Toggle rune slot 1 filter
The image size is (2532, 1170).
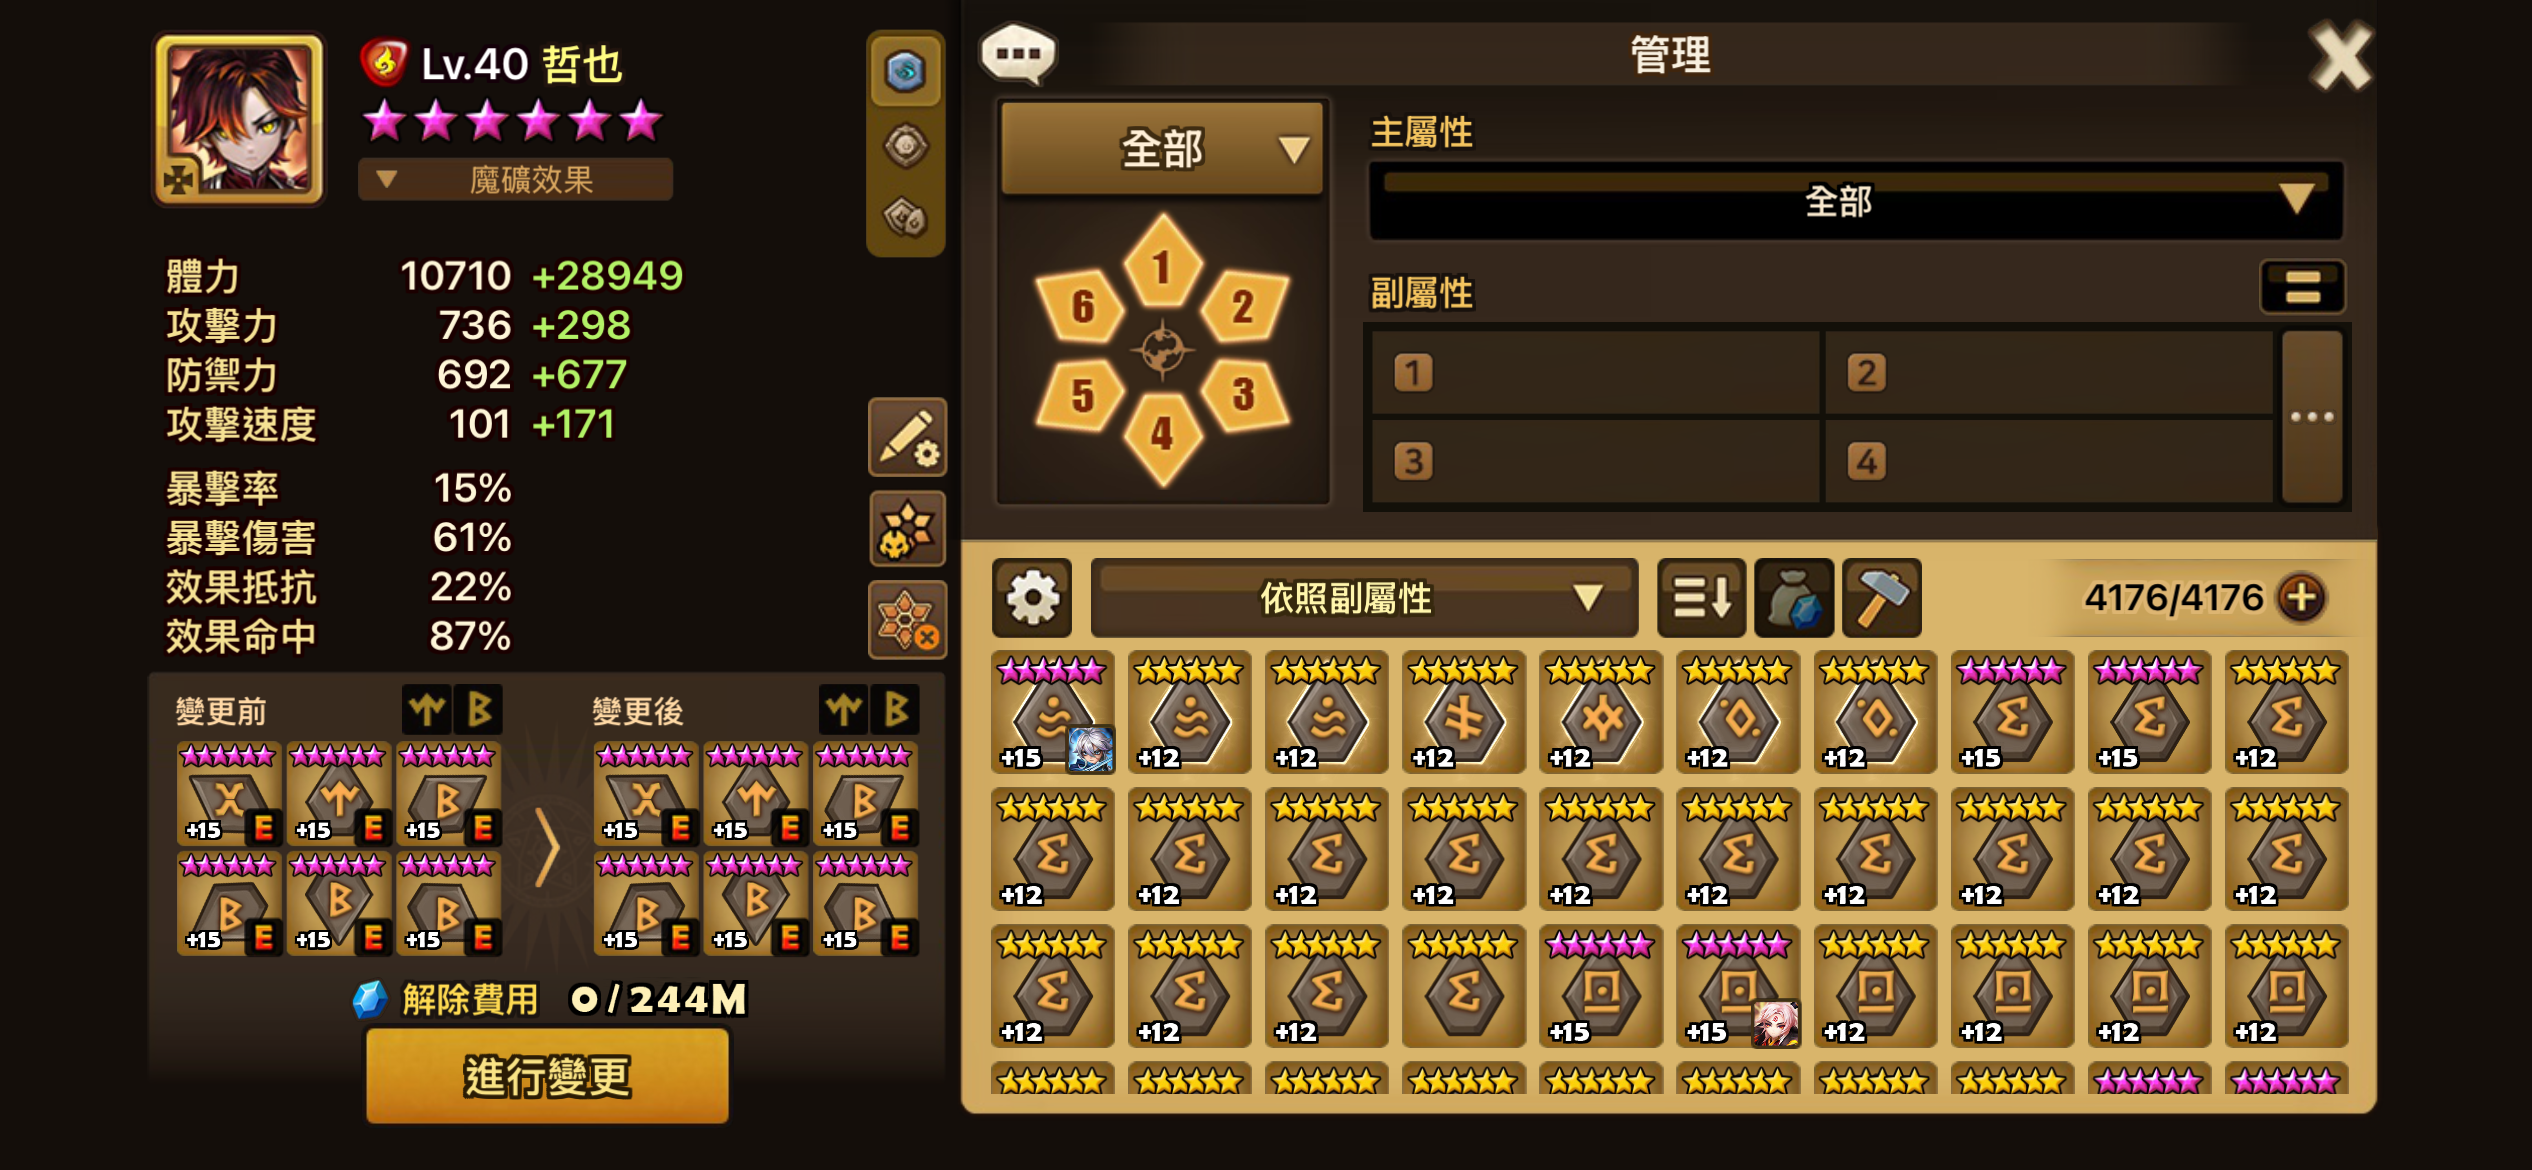pos(1161,264)
